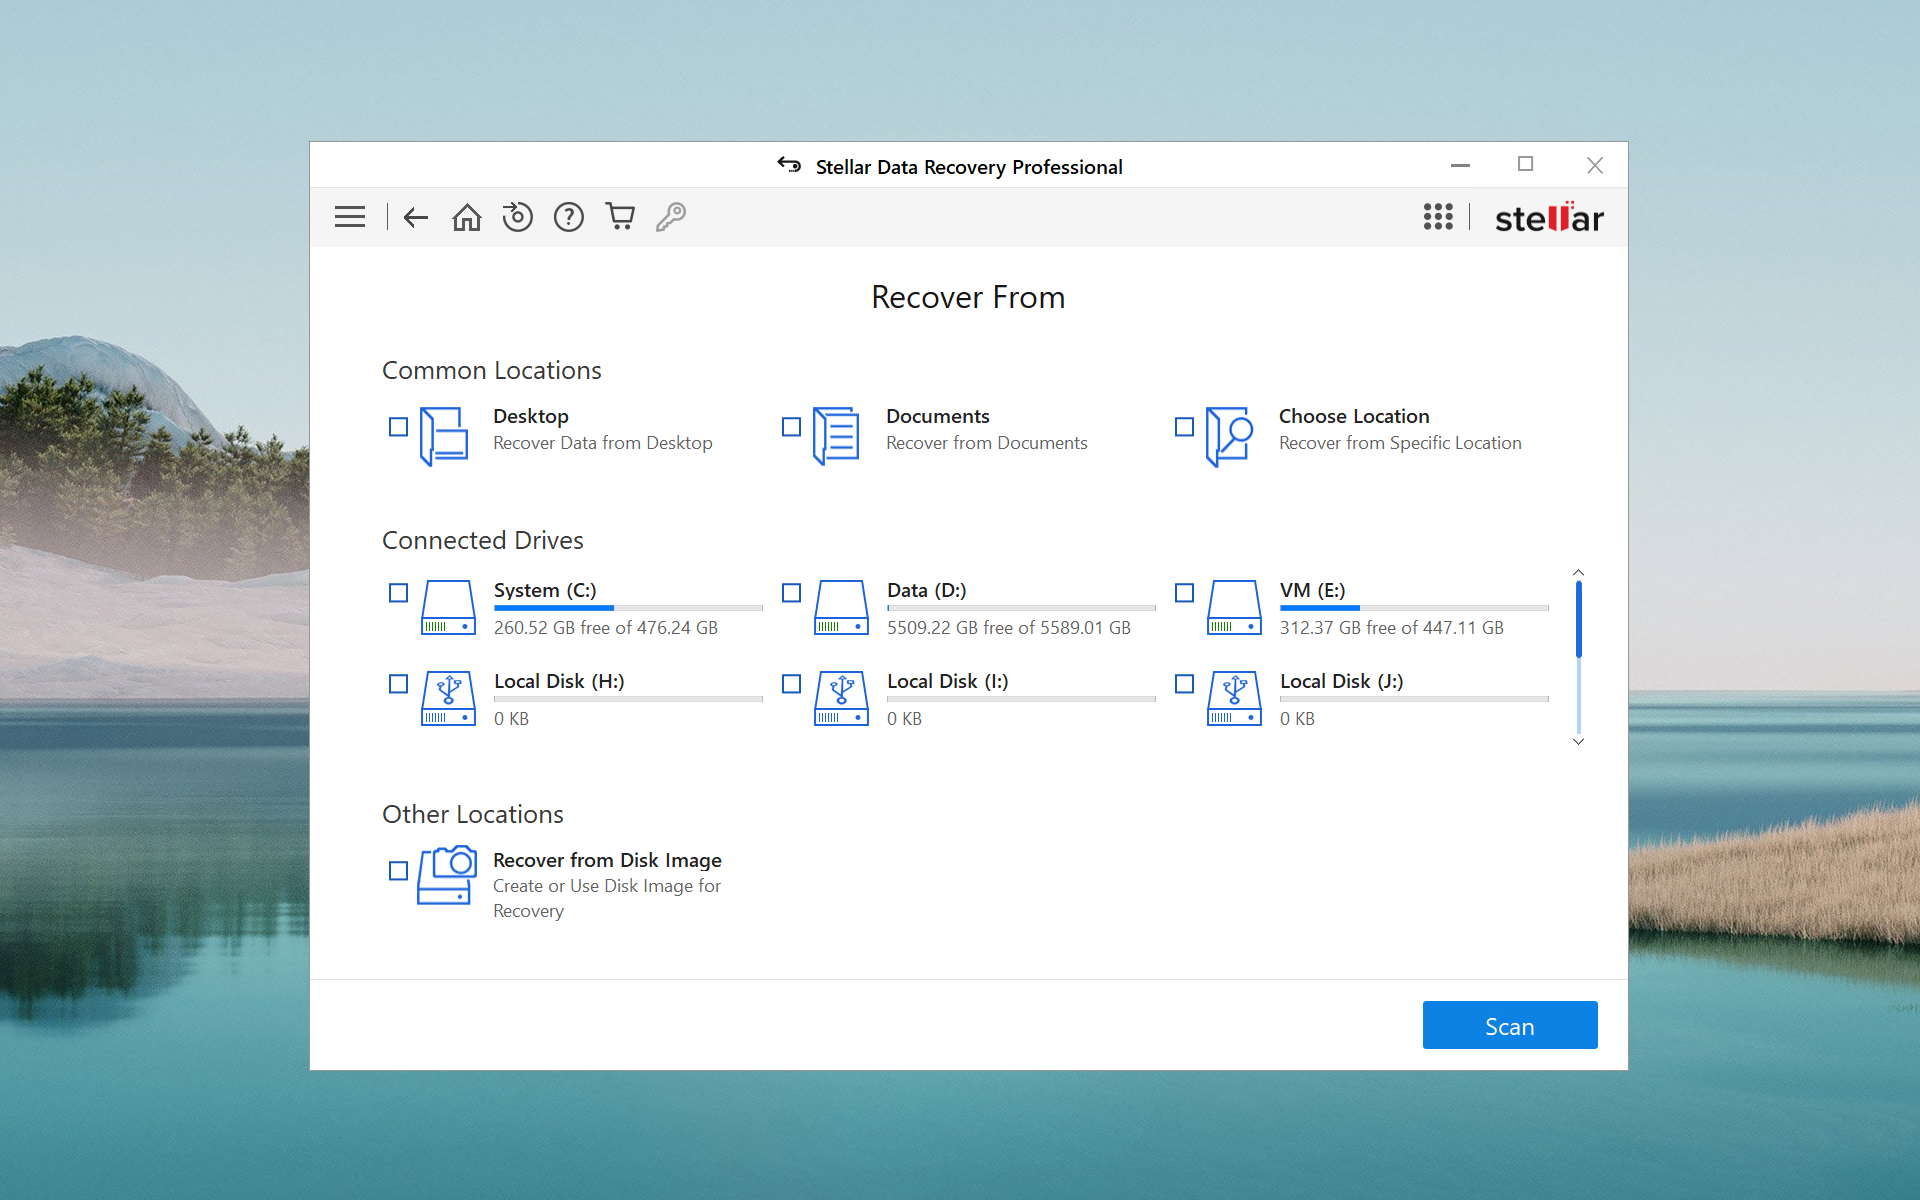Check the Choose Location checkbox
Image resolution: width=1920 pixels, height=1200 pixels.
(1184, 427)
